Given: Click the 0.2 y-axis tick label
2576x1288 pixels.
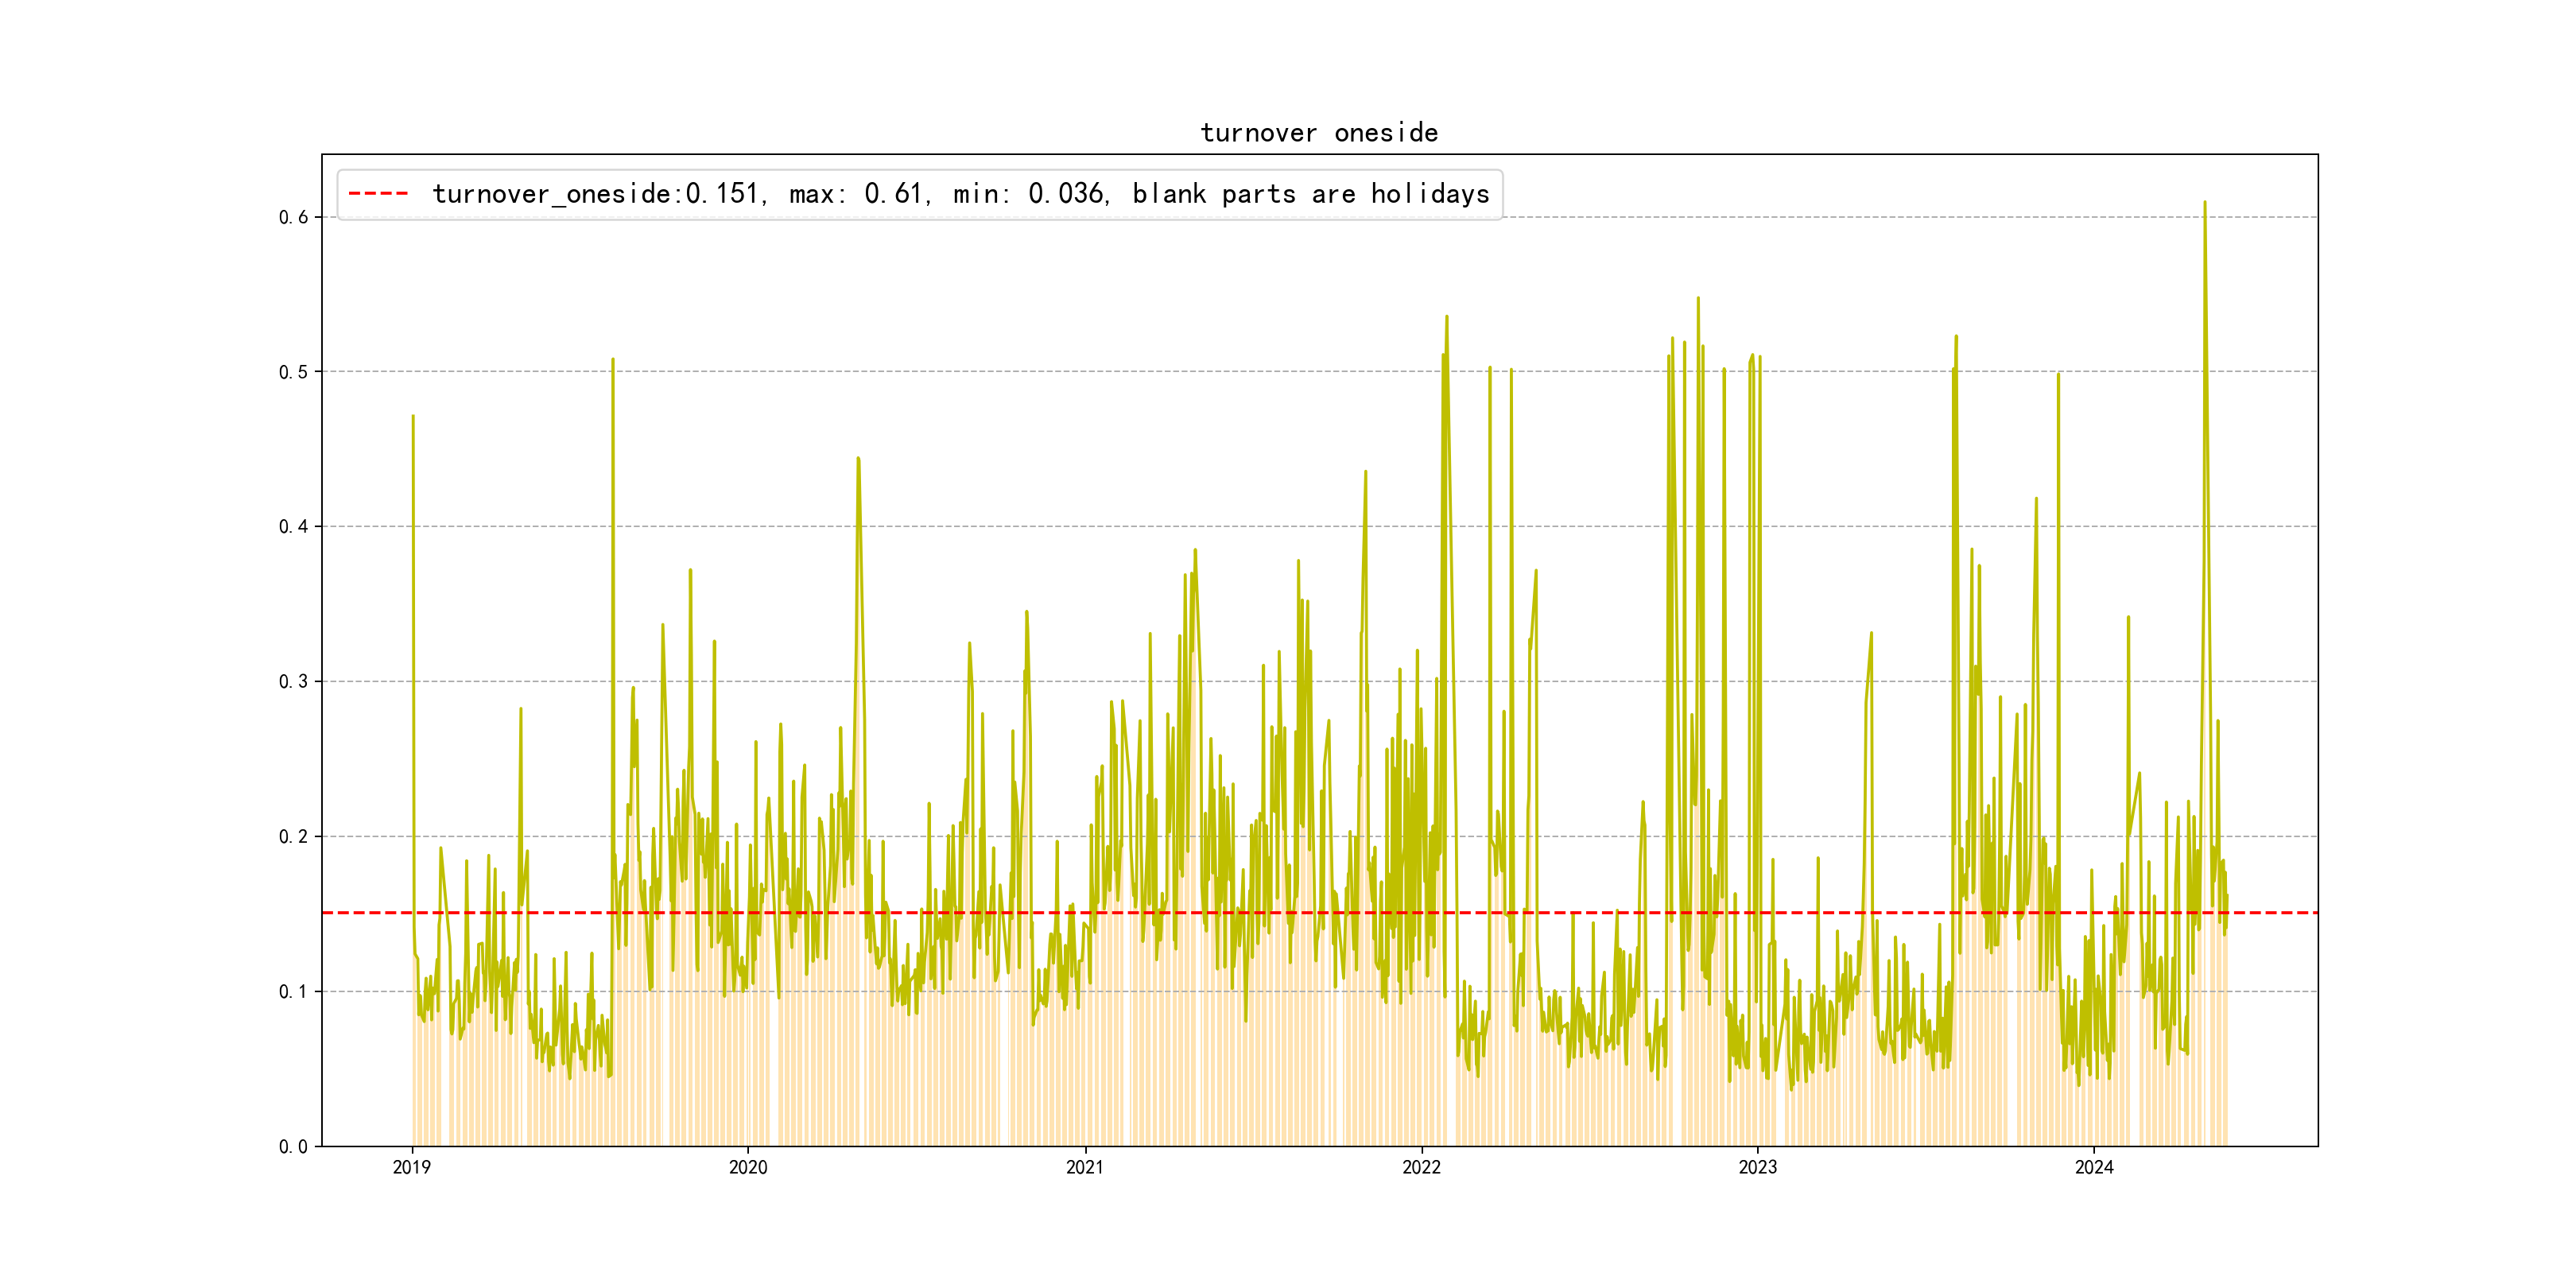Looking at the screenshot, I should [x=293, y=837].
